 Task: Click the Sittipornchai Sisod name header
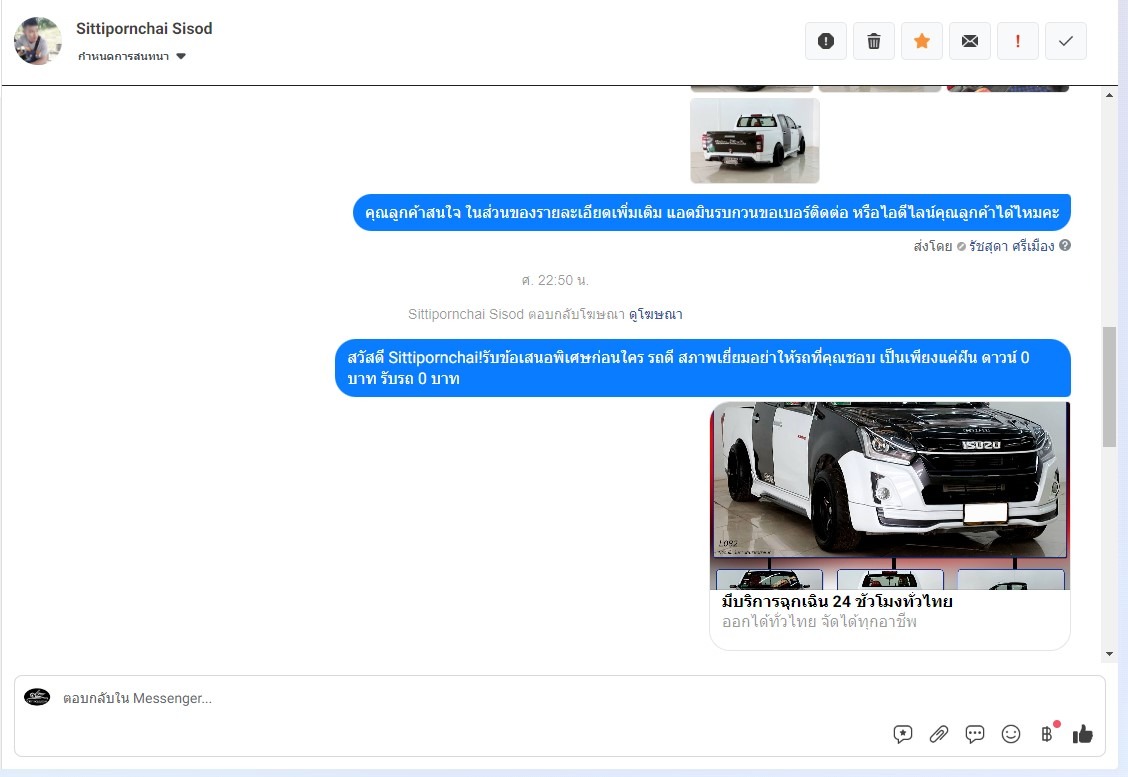(x=144, y=29)
